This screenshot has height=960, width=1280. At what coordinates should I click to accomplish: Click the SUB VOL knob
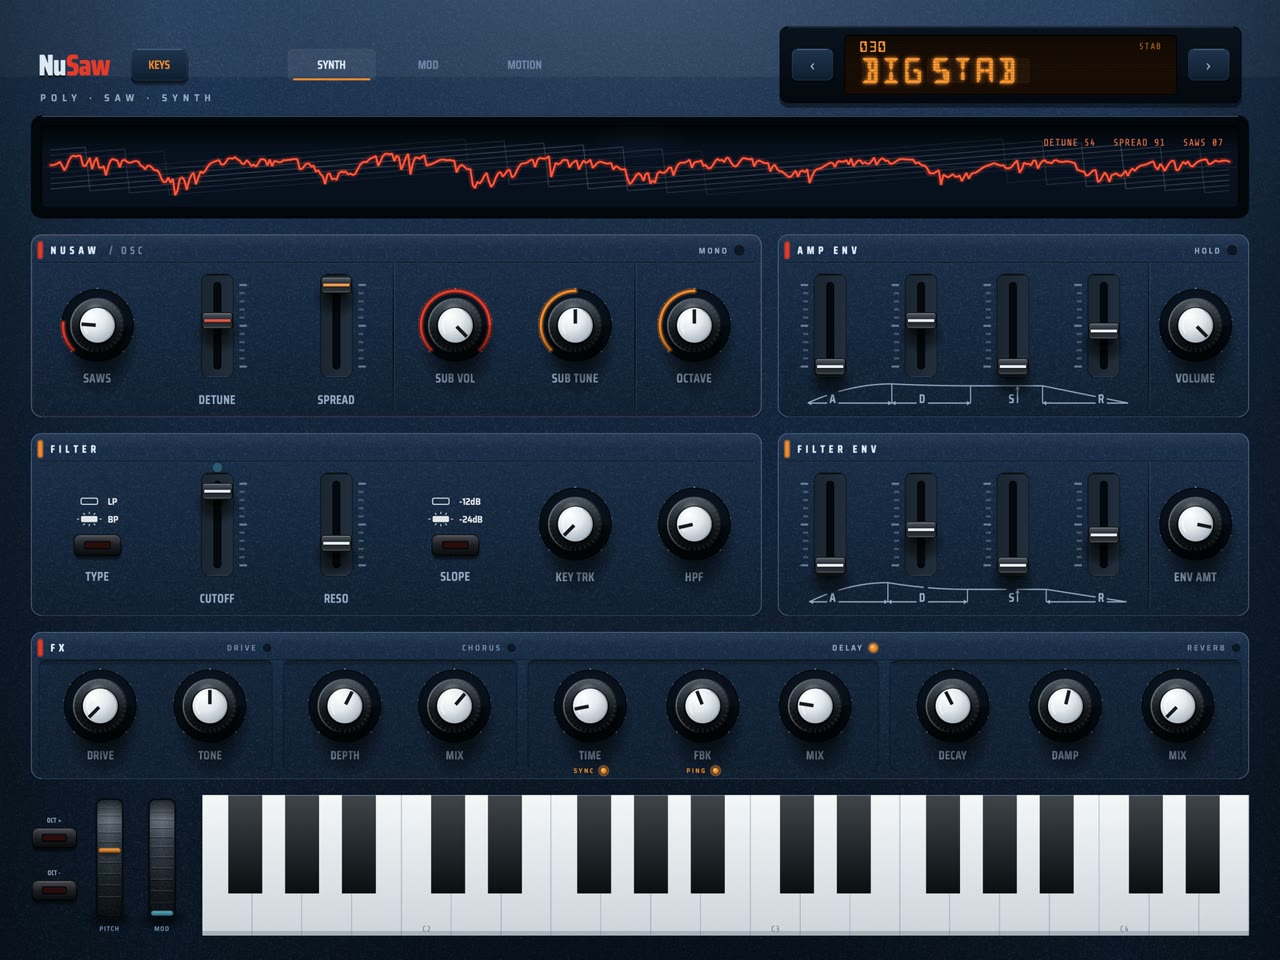(x=455, y=325)
